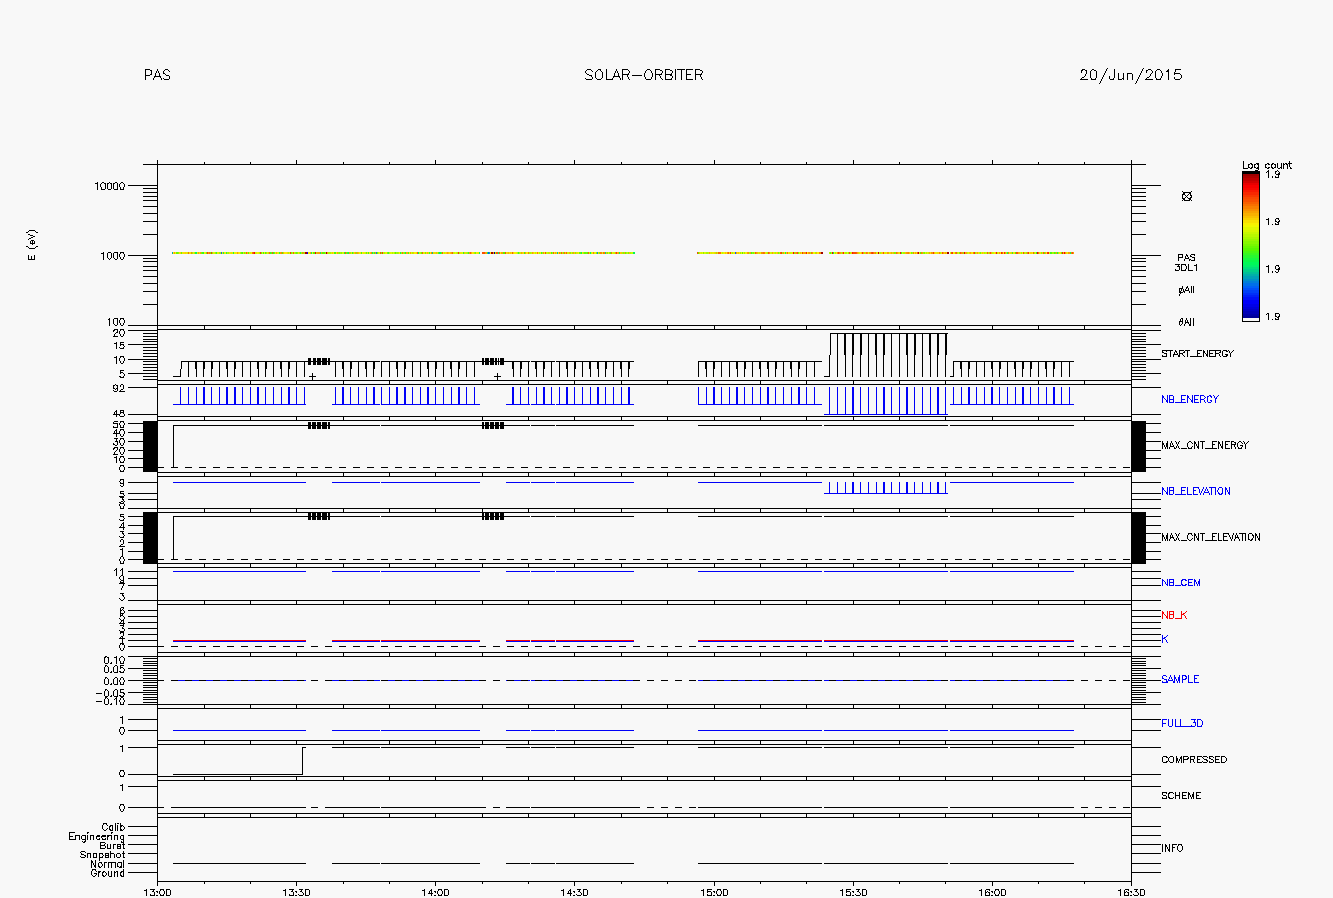Click the raised START_ENERGY block near 15:30
This screenshot has width=1333, height=898.
[x=888, y=355]
